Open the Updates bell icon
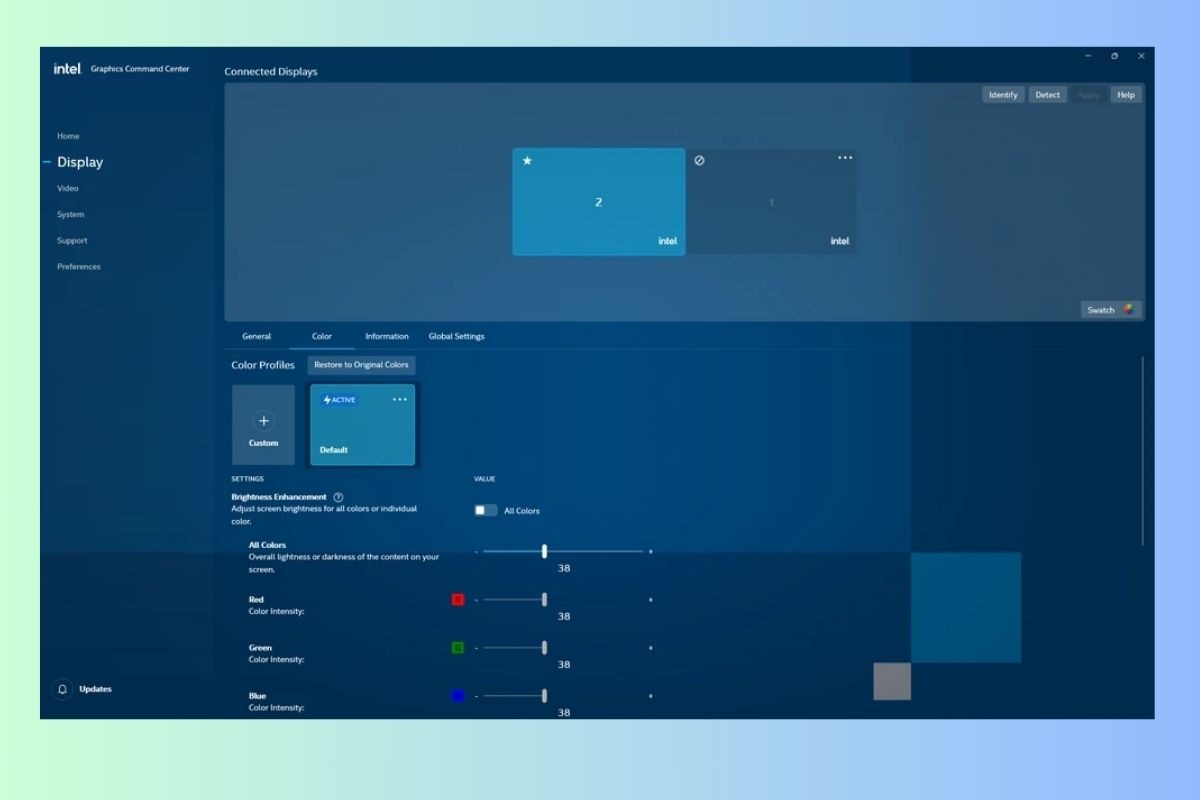 62,689
